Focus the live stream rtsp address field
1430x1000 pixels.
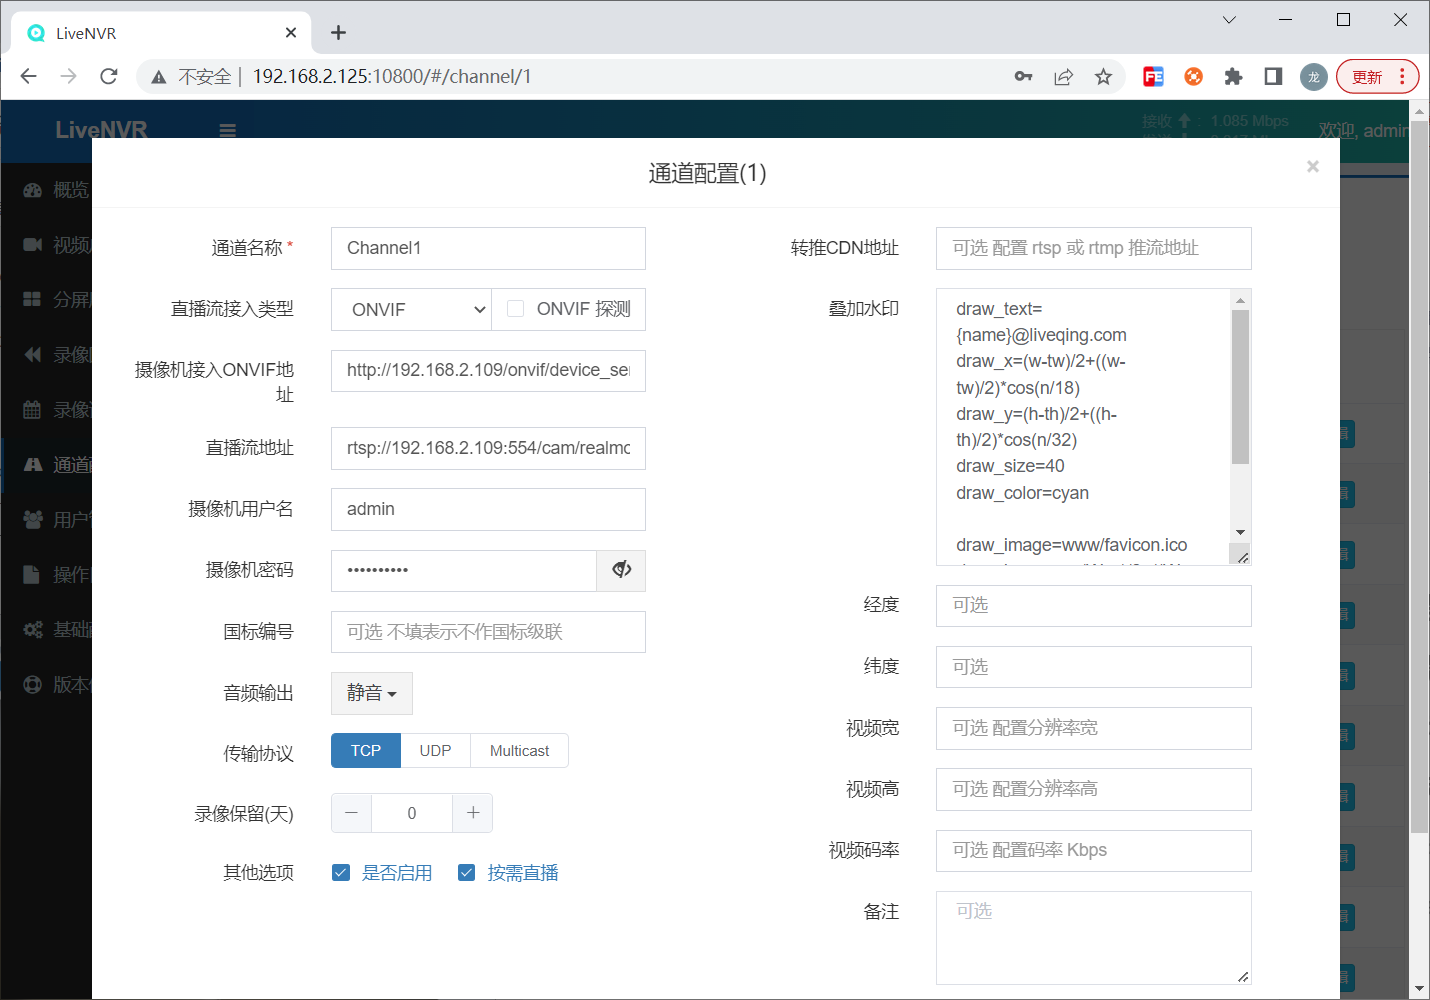[x=488, y=448]
